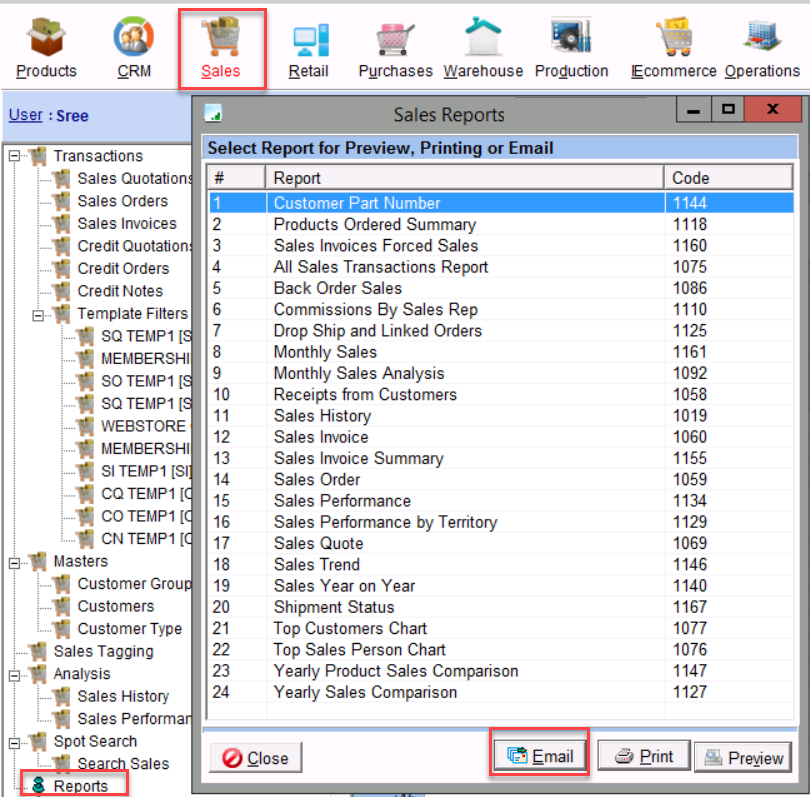Open the Purchases module icon
This screenshot has width=810, height=797.
pyautogui.click(x=395, y=40)
